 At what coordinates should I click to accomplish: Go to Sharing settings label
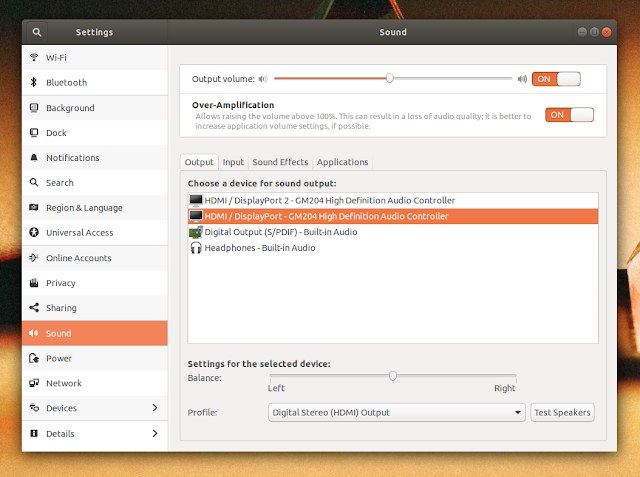pyautogui.click(x=61, y=308)
